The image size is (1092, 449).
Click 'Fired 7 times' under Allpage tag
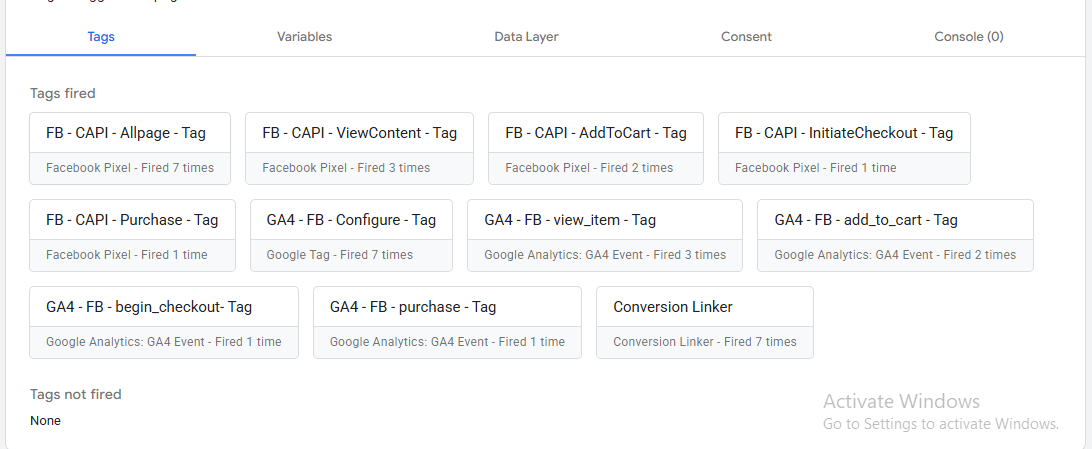[x=178, y=168]
